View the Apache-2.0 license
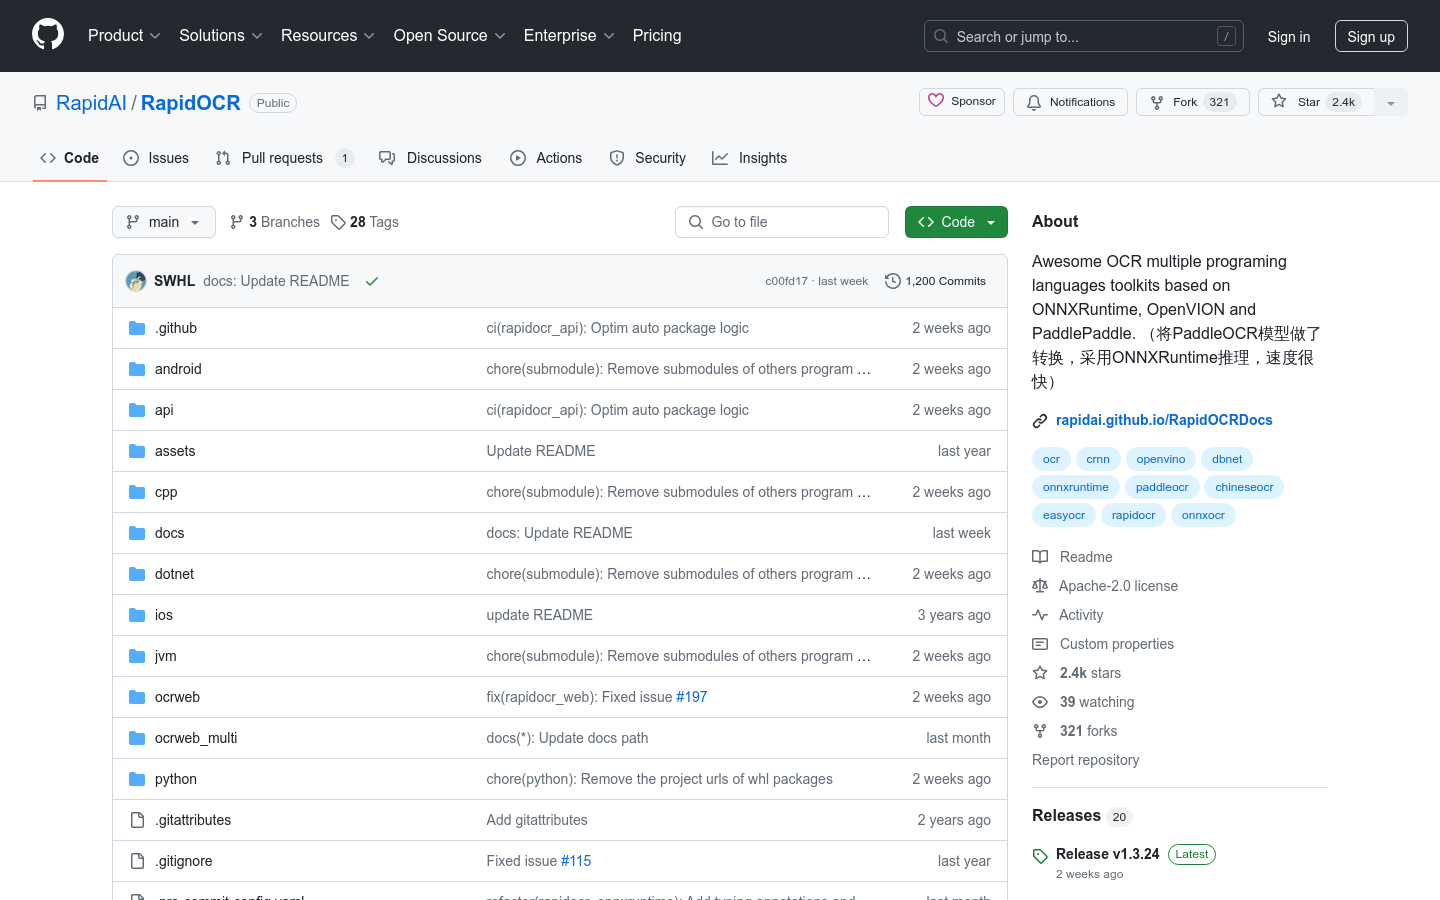1440x900 pixels. coord(1105,586)
